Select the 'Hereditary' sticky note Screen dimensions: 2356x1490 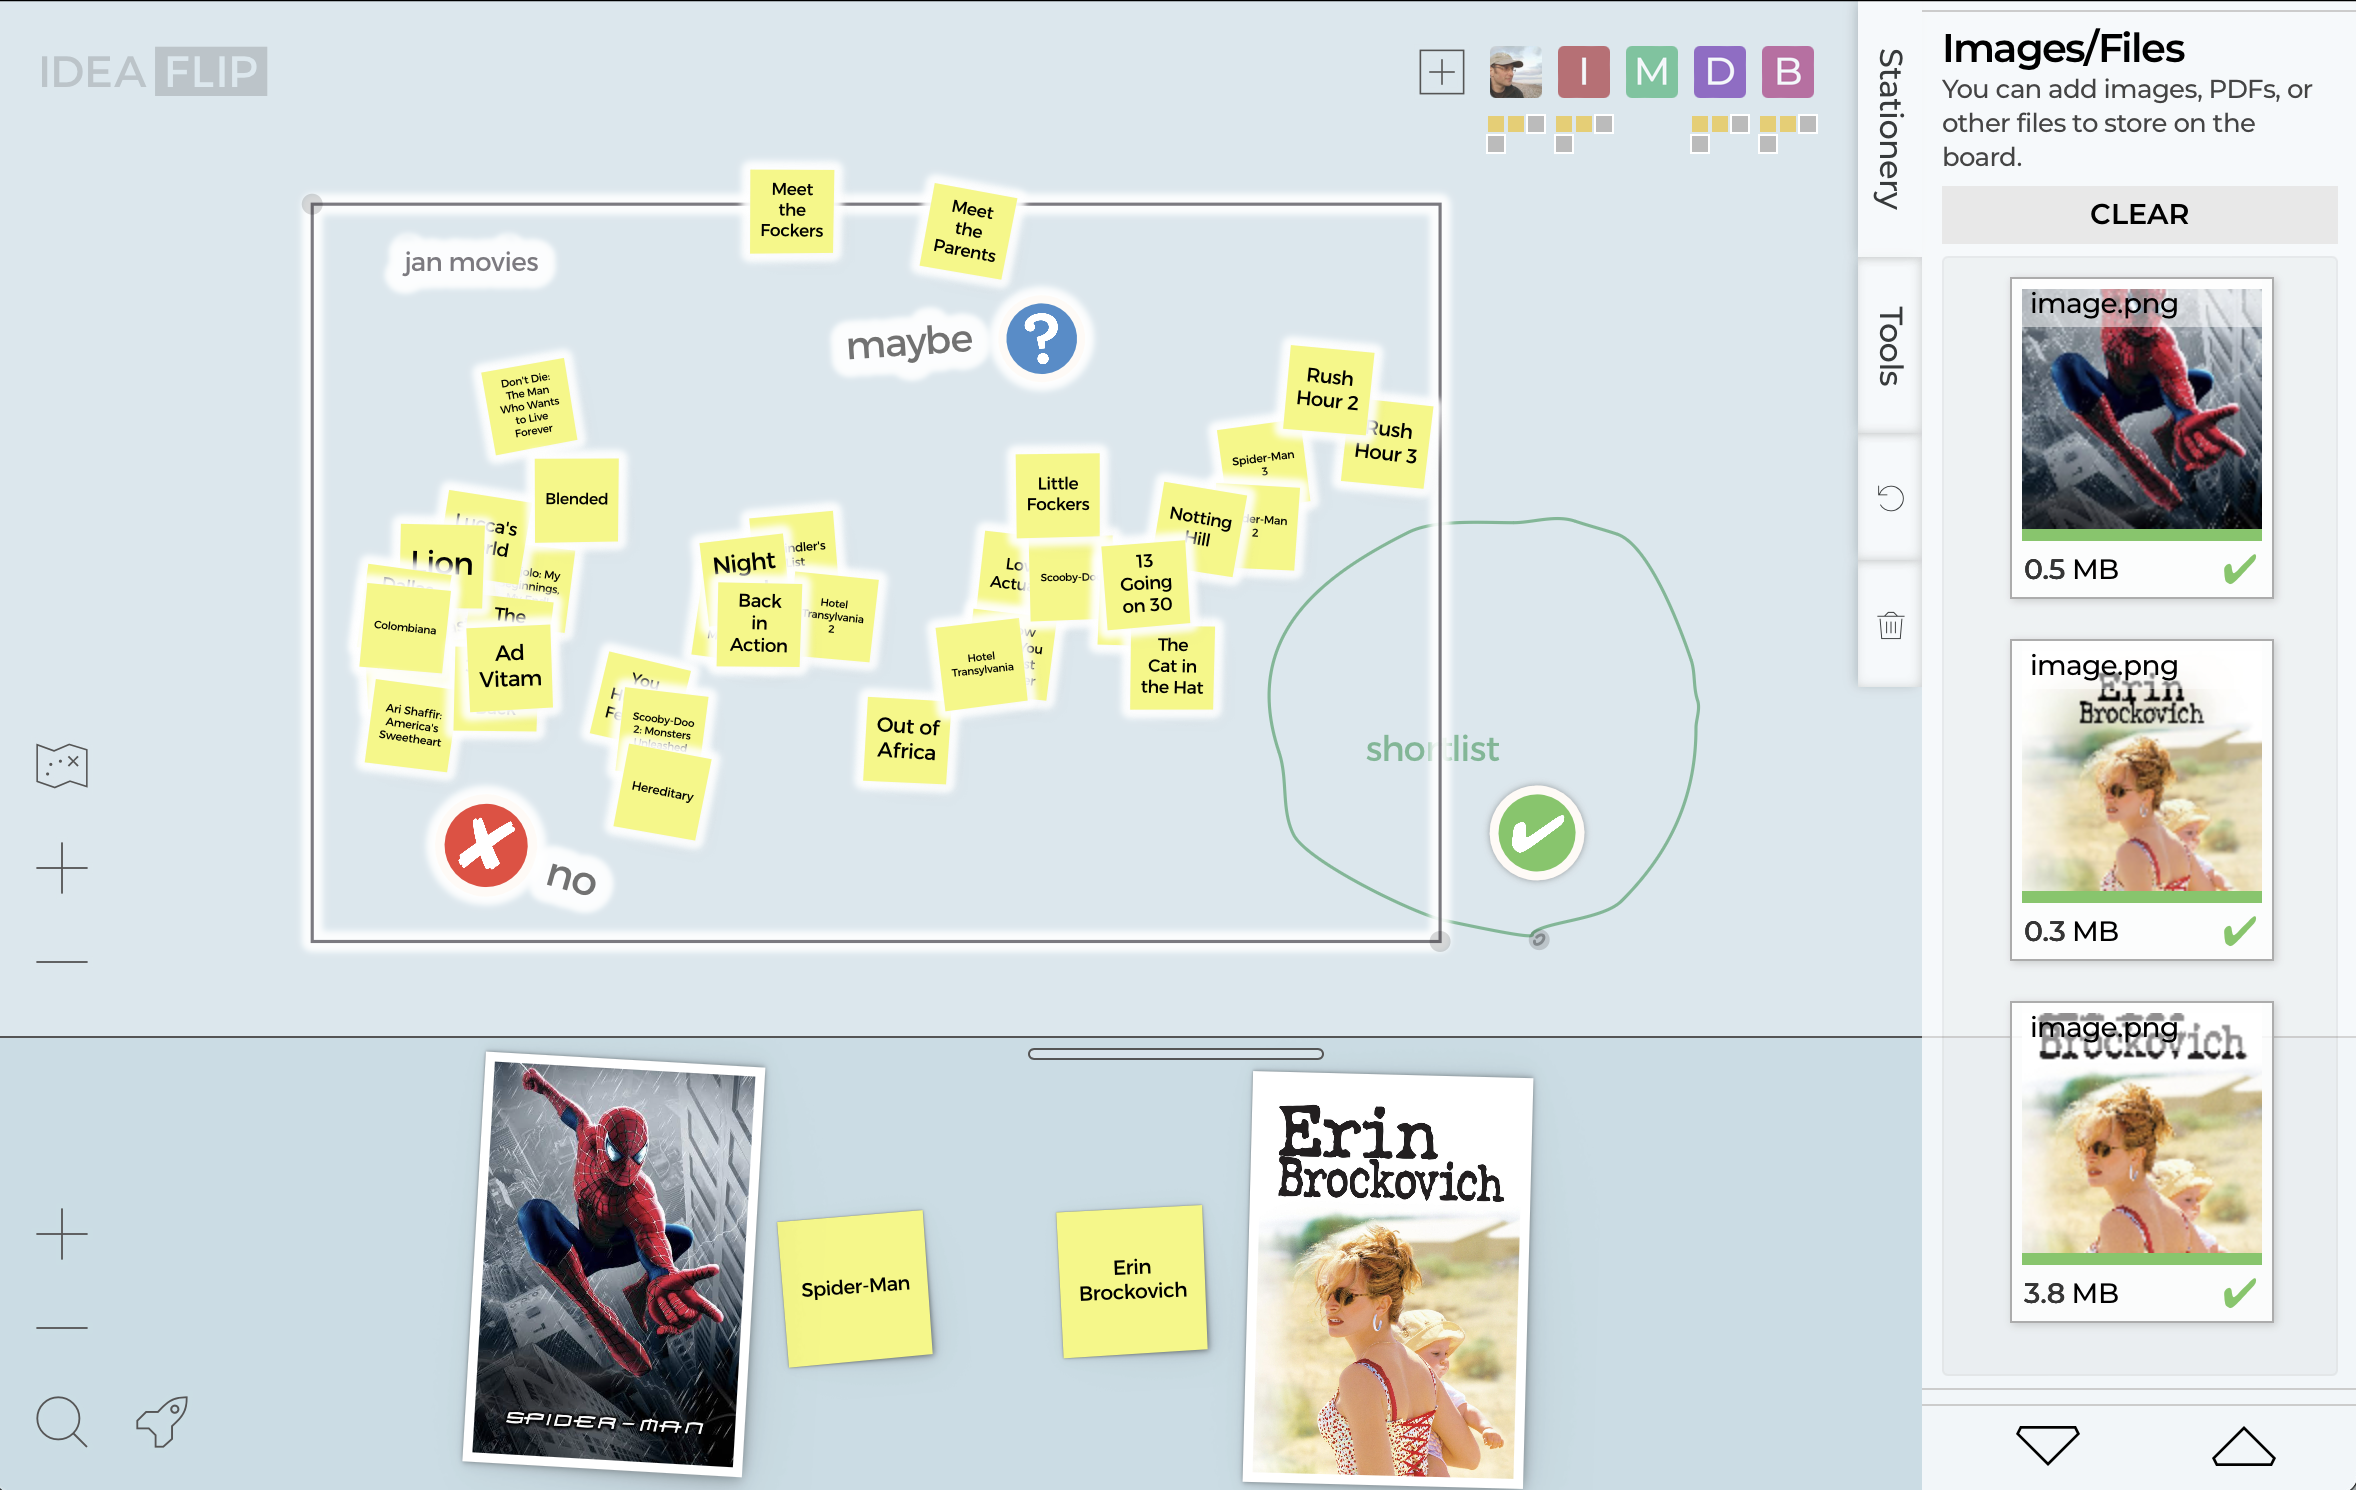pos(661,792)
